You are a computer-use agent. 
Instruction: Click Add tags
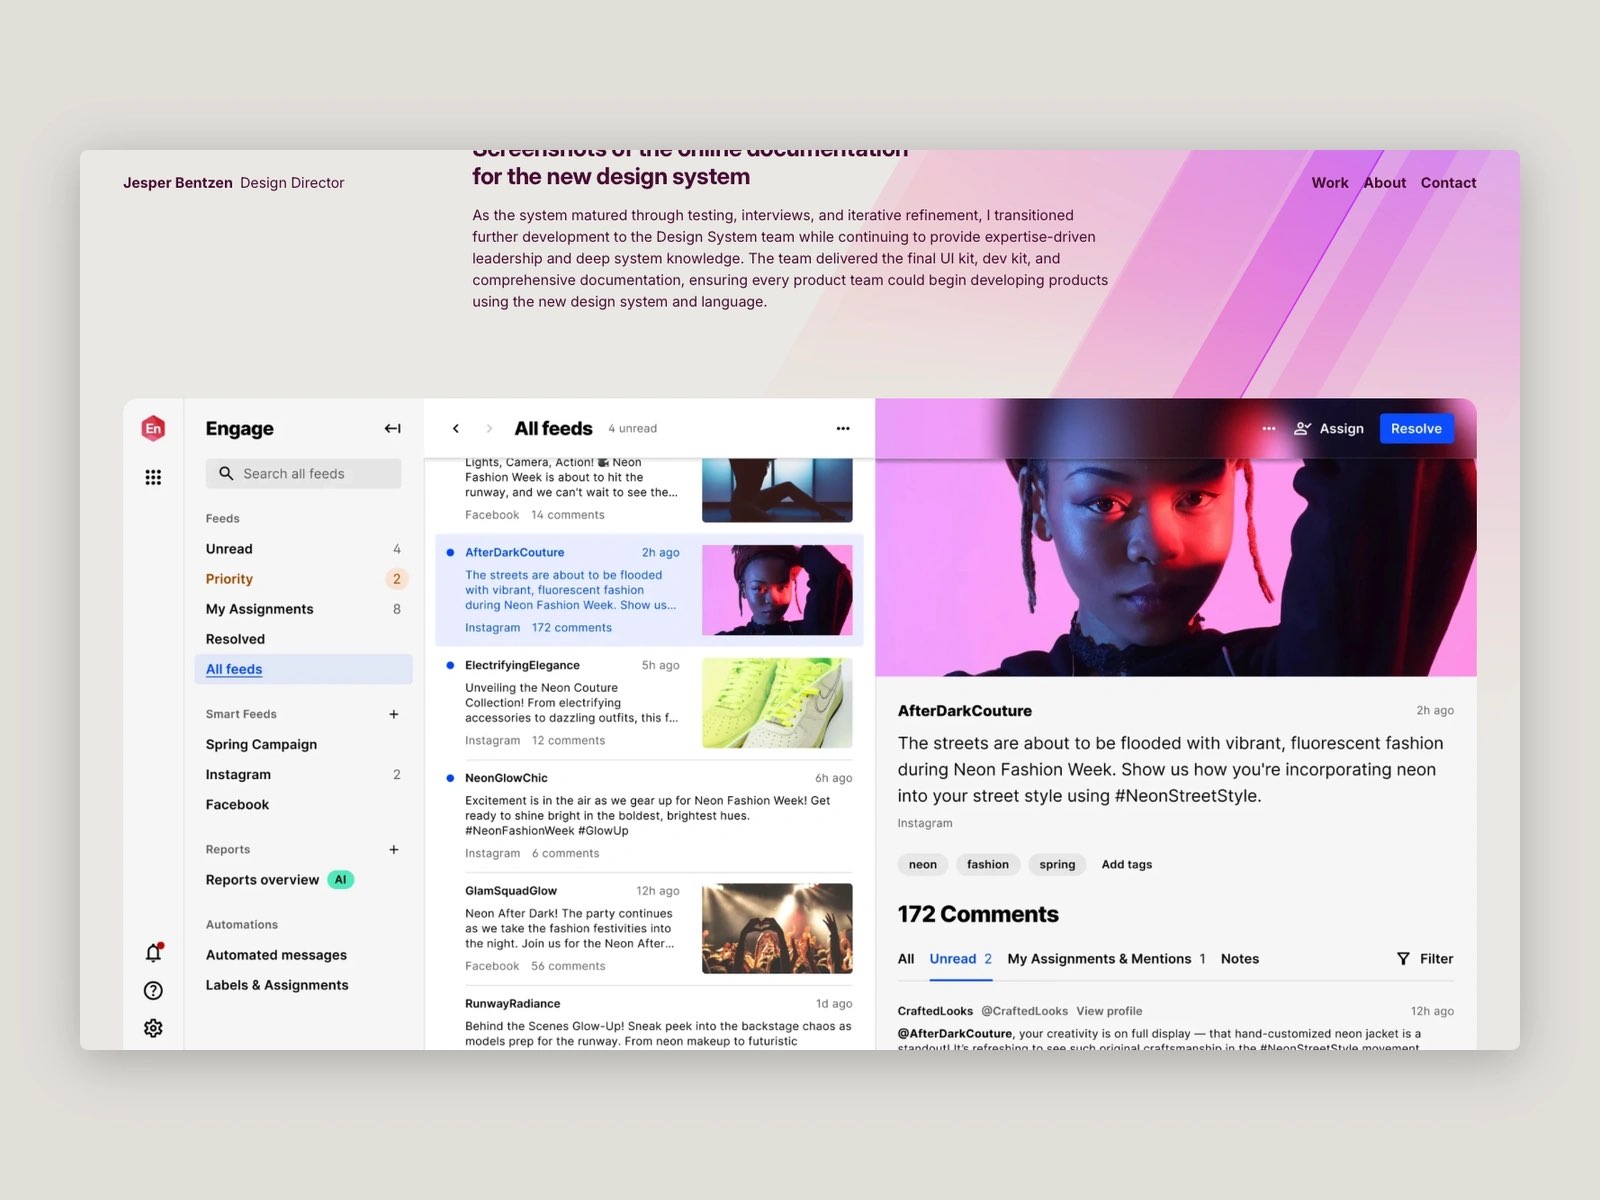point(1127,864)
